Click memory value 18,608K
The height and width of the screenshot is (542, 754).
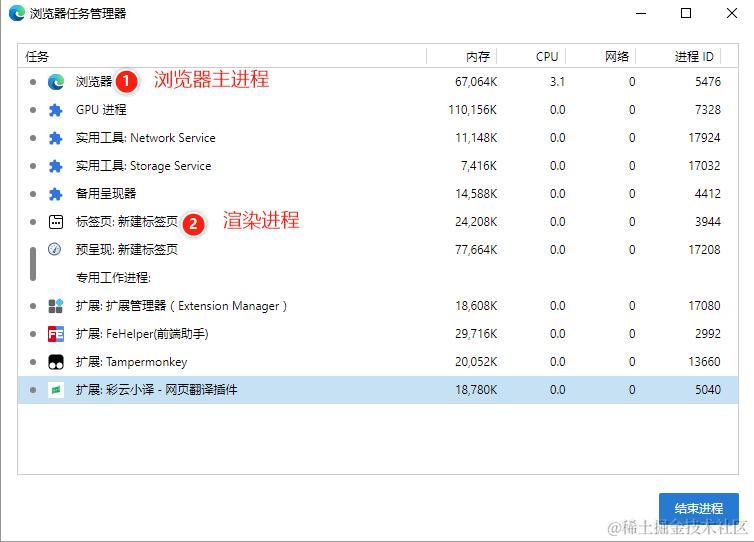coord(476,305)
